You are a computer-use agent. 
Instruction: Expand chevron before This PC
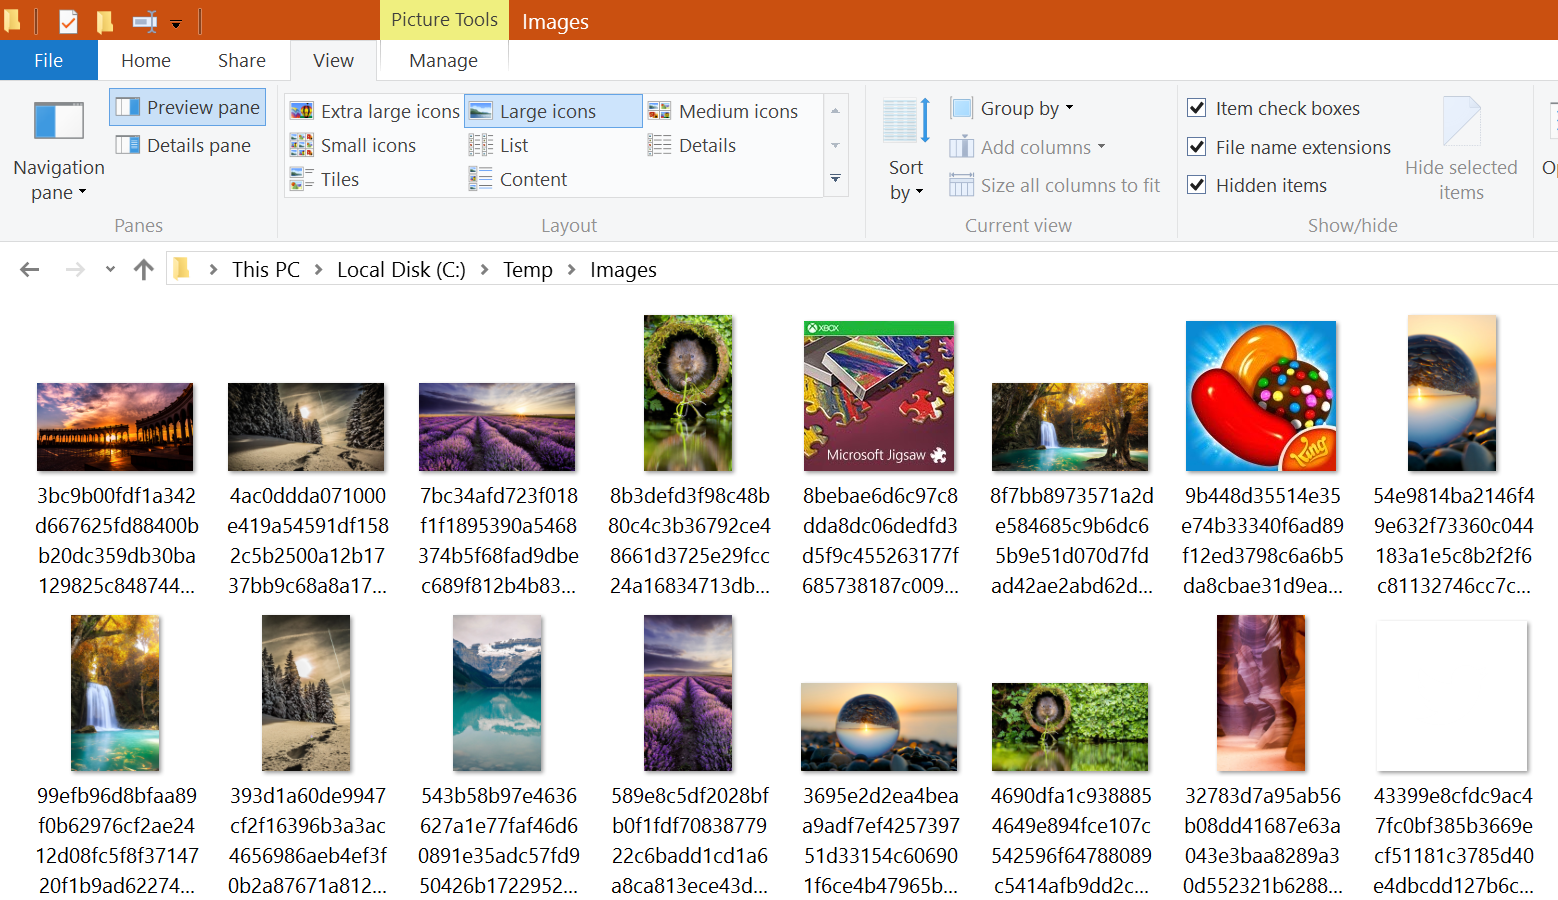point(213,269)
